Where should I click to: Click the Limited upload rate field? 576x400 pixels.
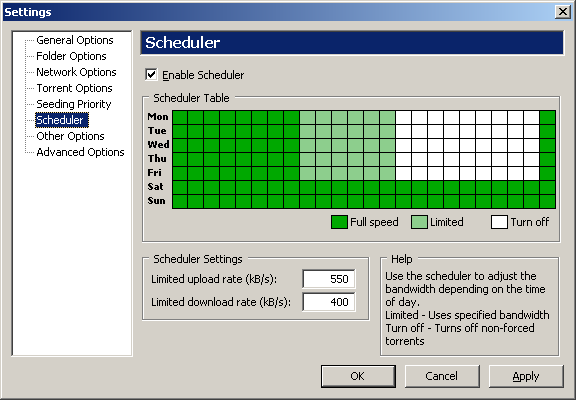point(329,279)
